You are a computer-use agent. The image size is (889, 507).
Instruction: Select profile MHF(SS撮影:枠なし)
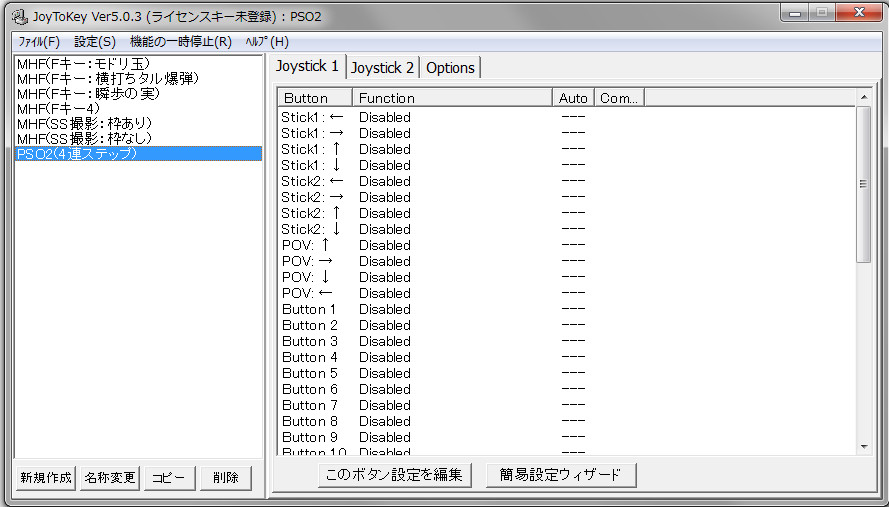tap(138, 138)
